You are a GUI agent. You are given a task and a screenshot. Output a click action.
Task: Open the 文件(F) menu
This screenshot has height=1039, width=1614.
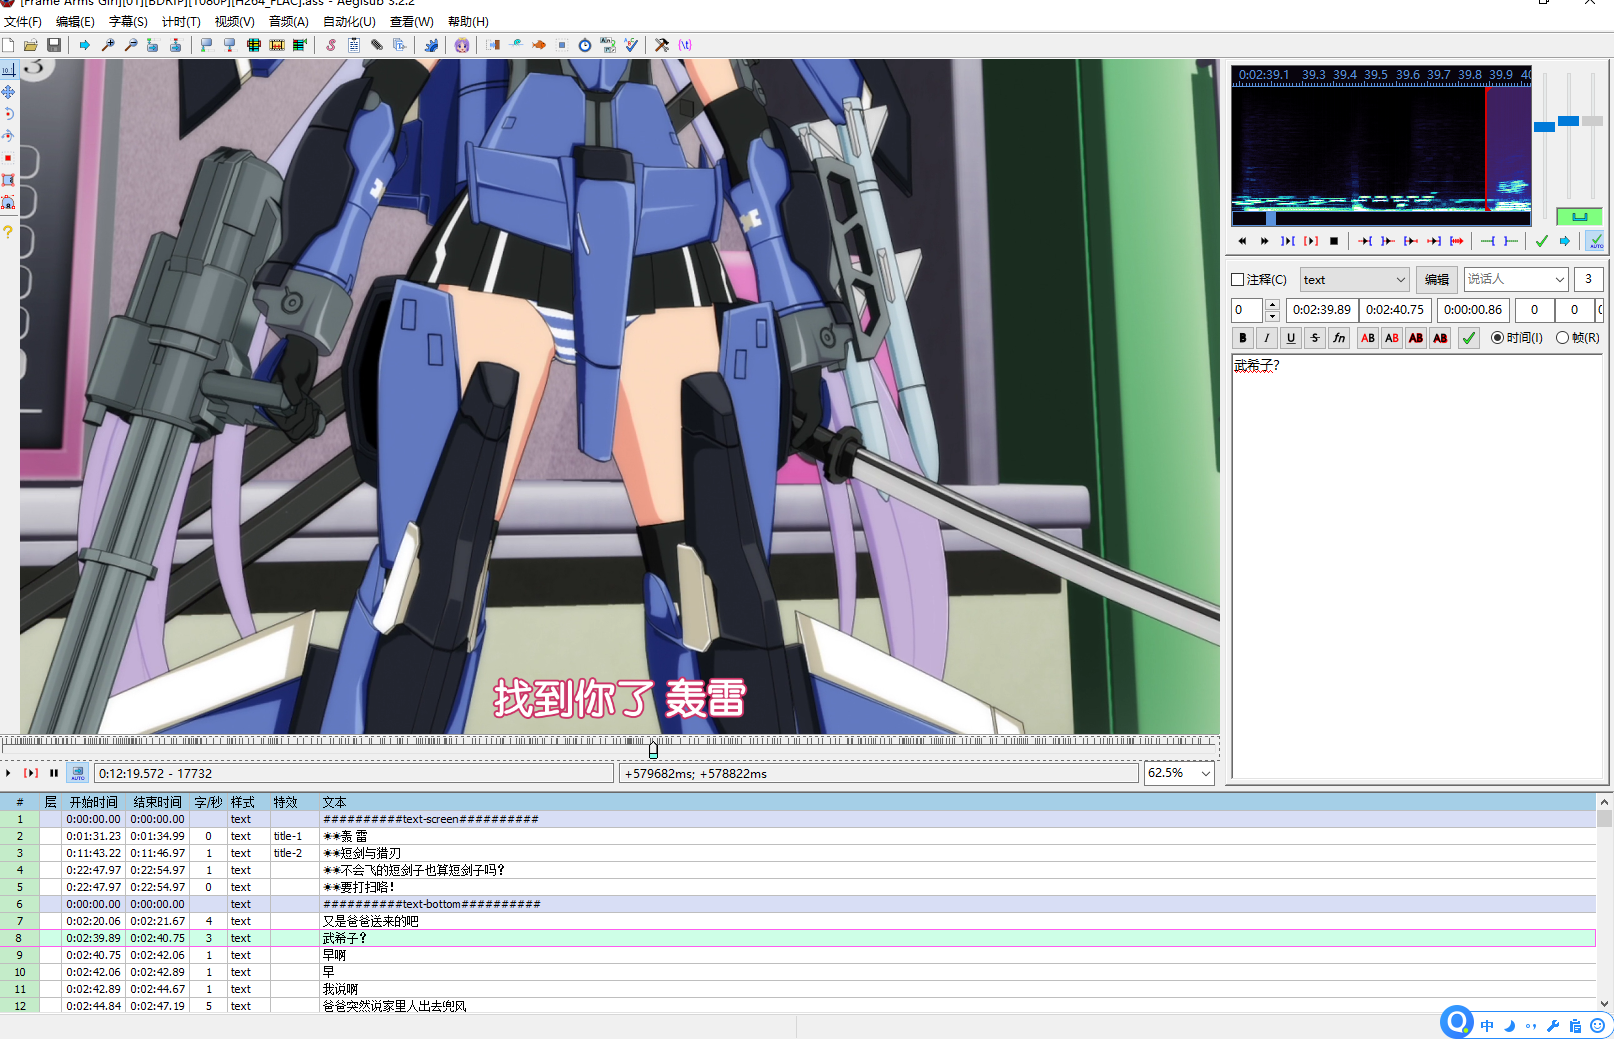click(23, 21)
